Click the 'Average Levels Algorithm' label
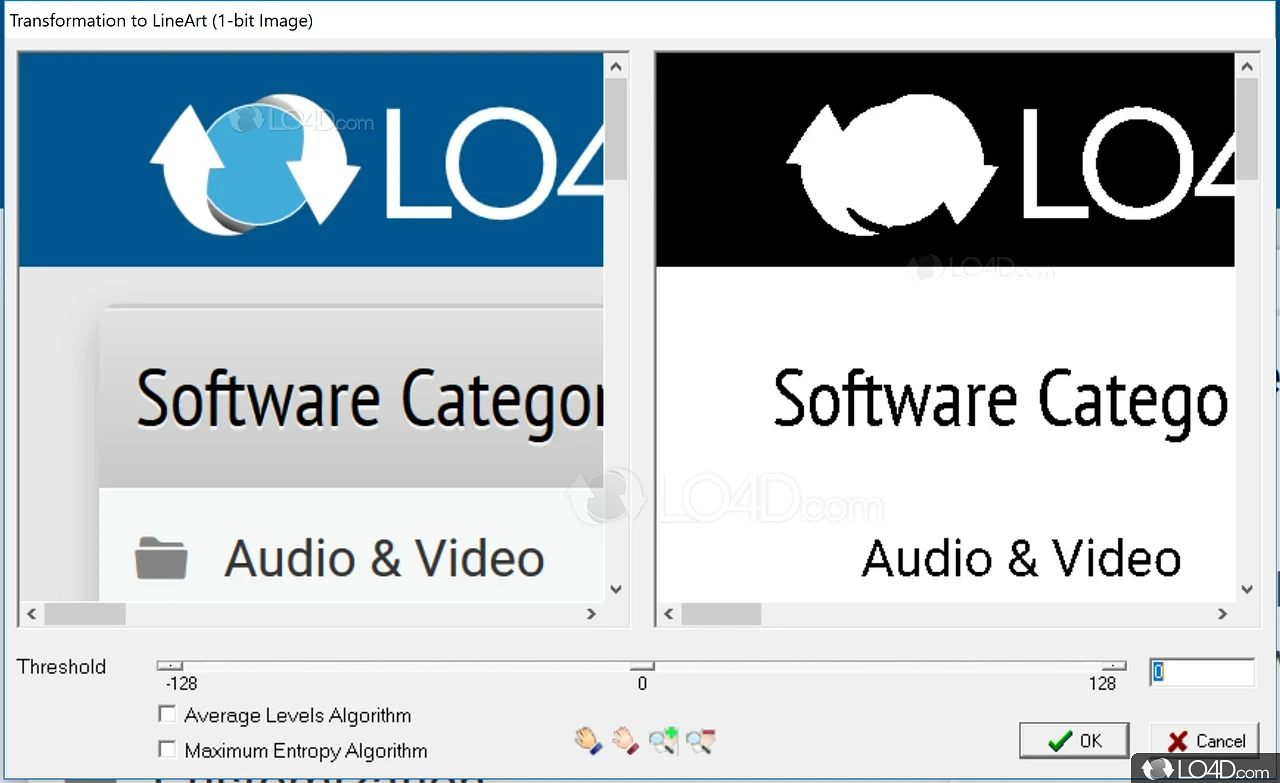The image size is (1280, 783). [x=298, y=715]
